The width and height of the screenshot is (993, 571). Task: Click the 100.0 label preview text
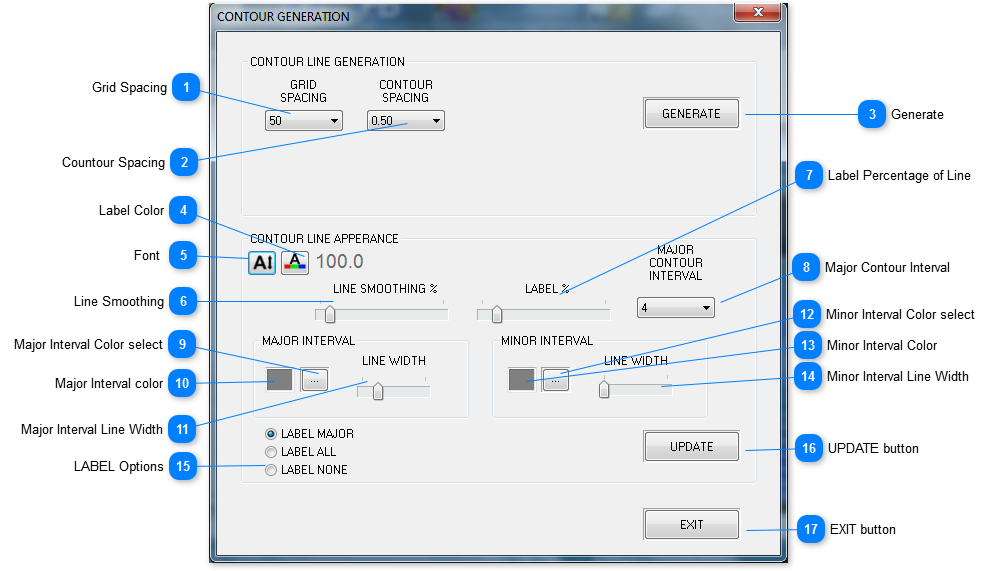(339, 261)
